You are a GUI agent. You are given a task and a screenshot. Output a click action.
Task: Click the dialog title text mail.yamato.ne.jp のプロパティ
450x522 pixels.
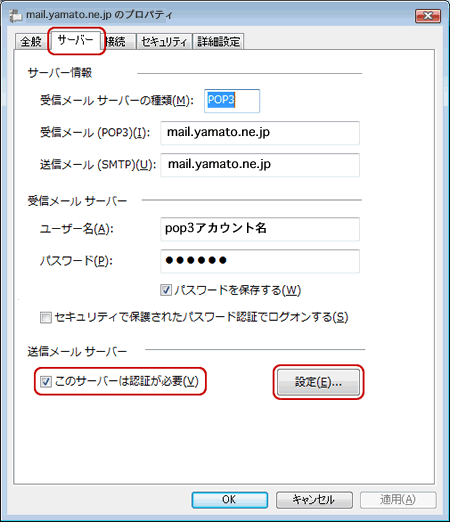click(x=99, y=15)
